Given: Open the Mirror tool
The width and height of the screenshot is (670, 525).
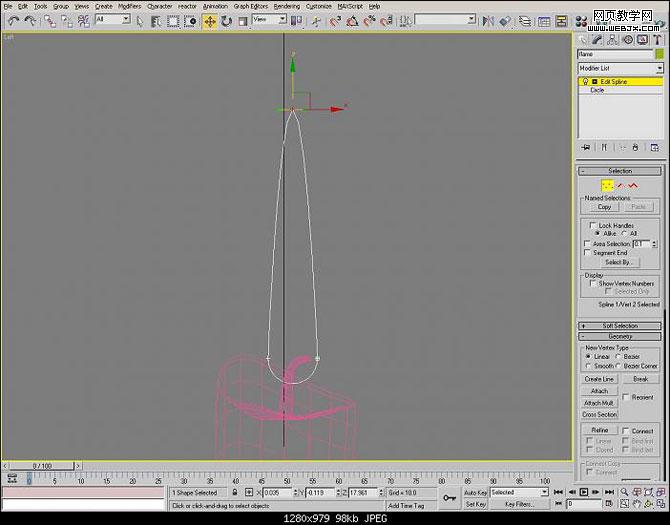Looking at the screenshot, I should tap(488, 21).
